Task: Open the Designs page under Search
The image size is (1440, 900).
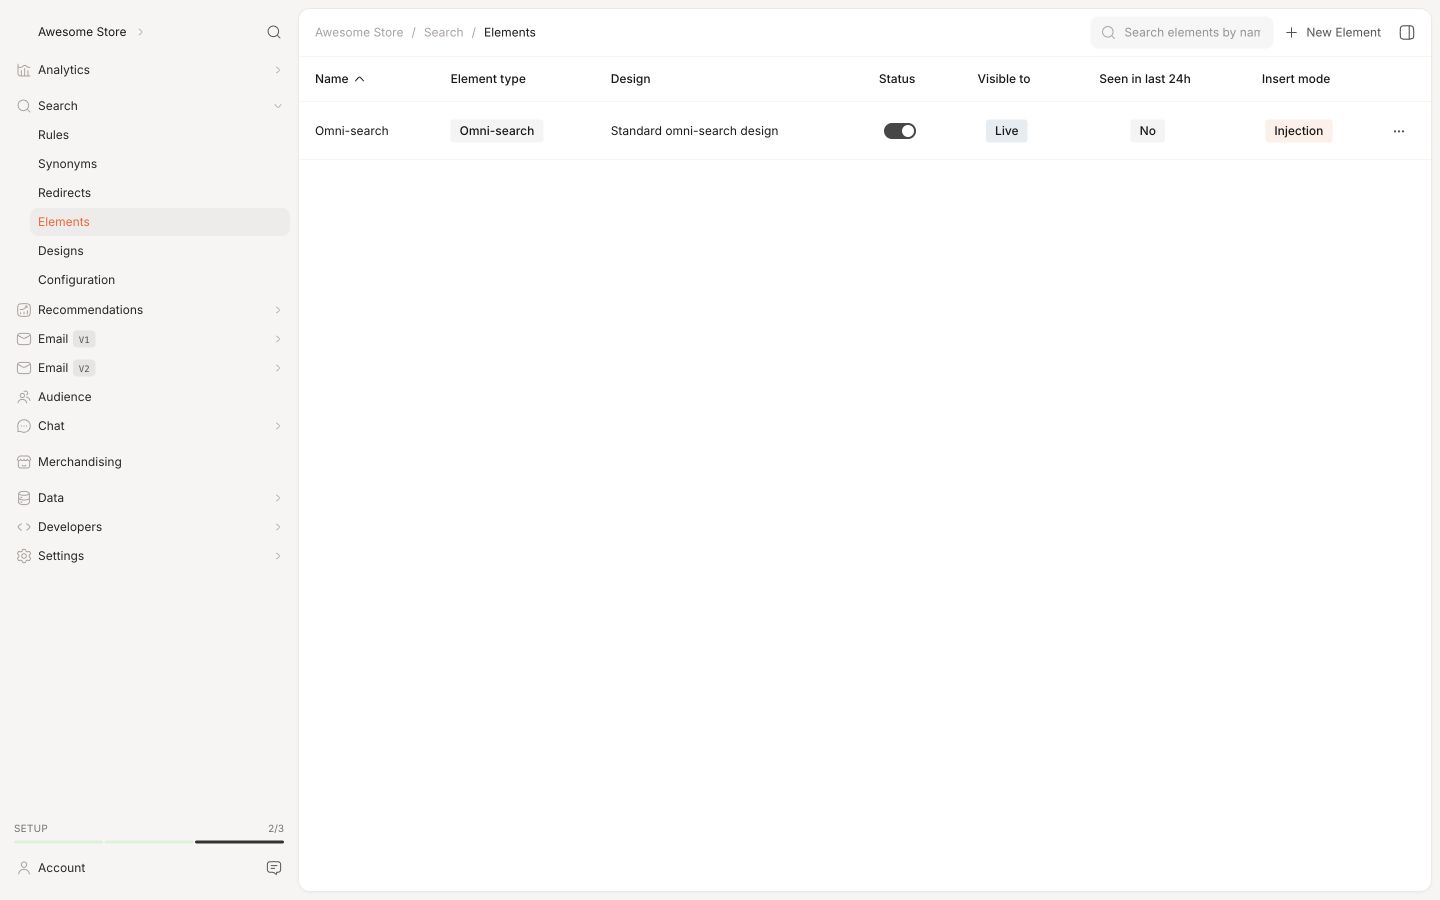Action: point(159,251)
